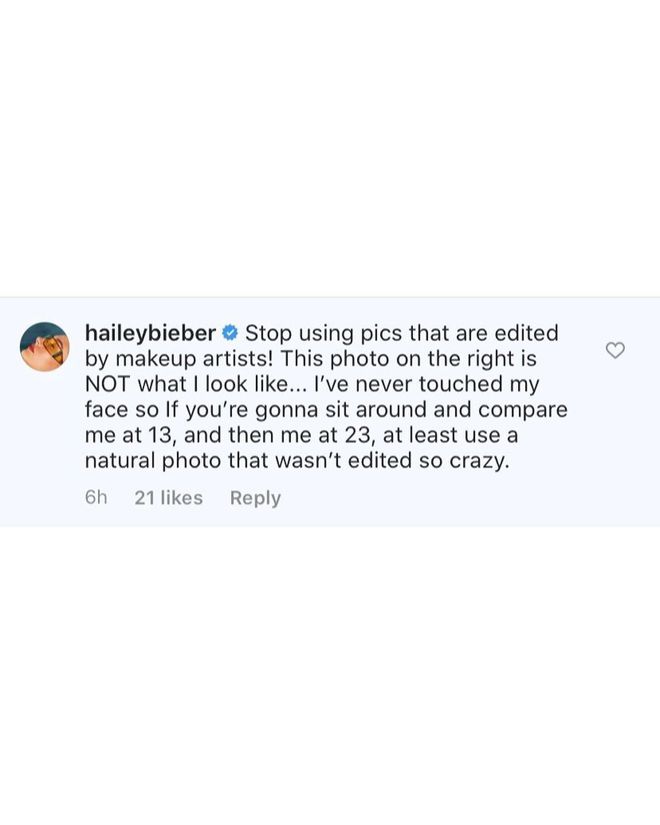Image resolution: width=660 pixels, height=825 pixels.
Task: Click the blue verified badge
Action: [230, 333]
